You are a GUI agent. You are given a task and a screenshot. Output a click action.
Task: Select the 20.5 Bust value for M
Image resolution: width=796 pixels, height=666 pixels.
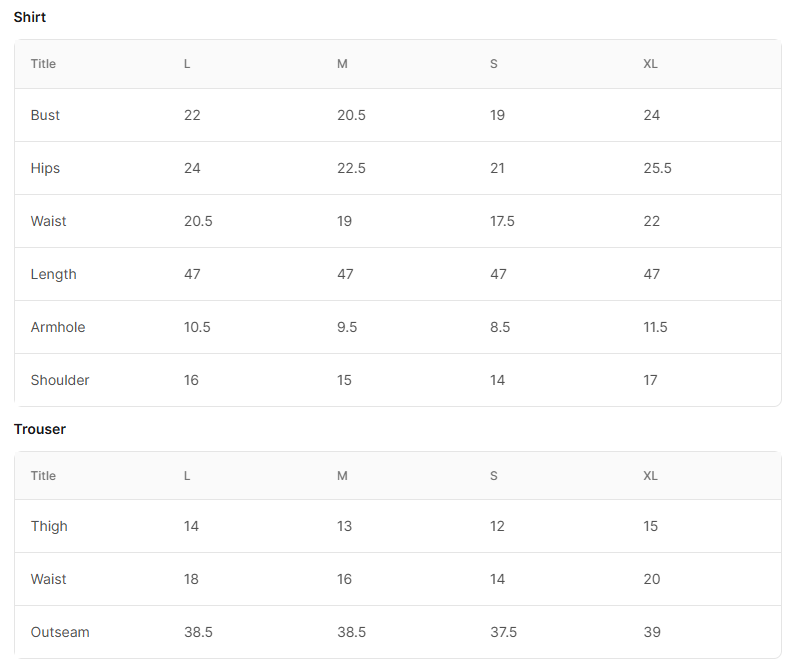(351, 115)
